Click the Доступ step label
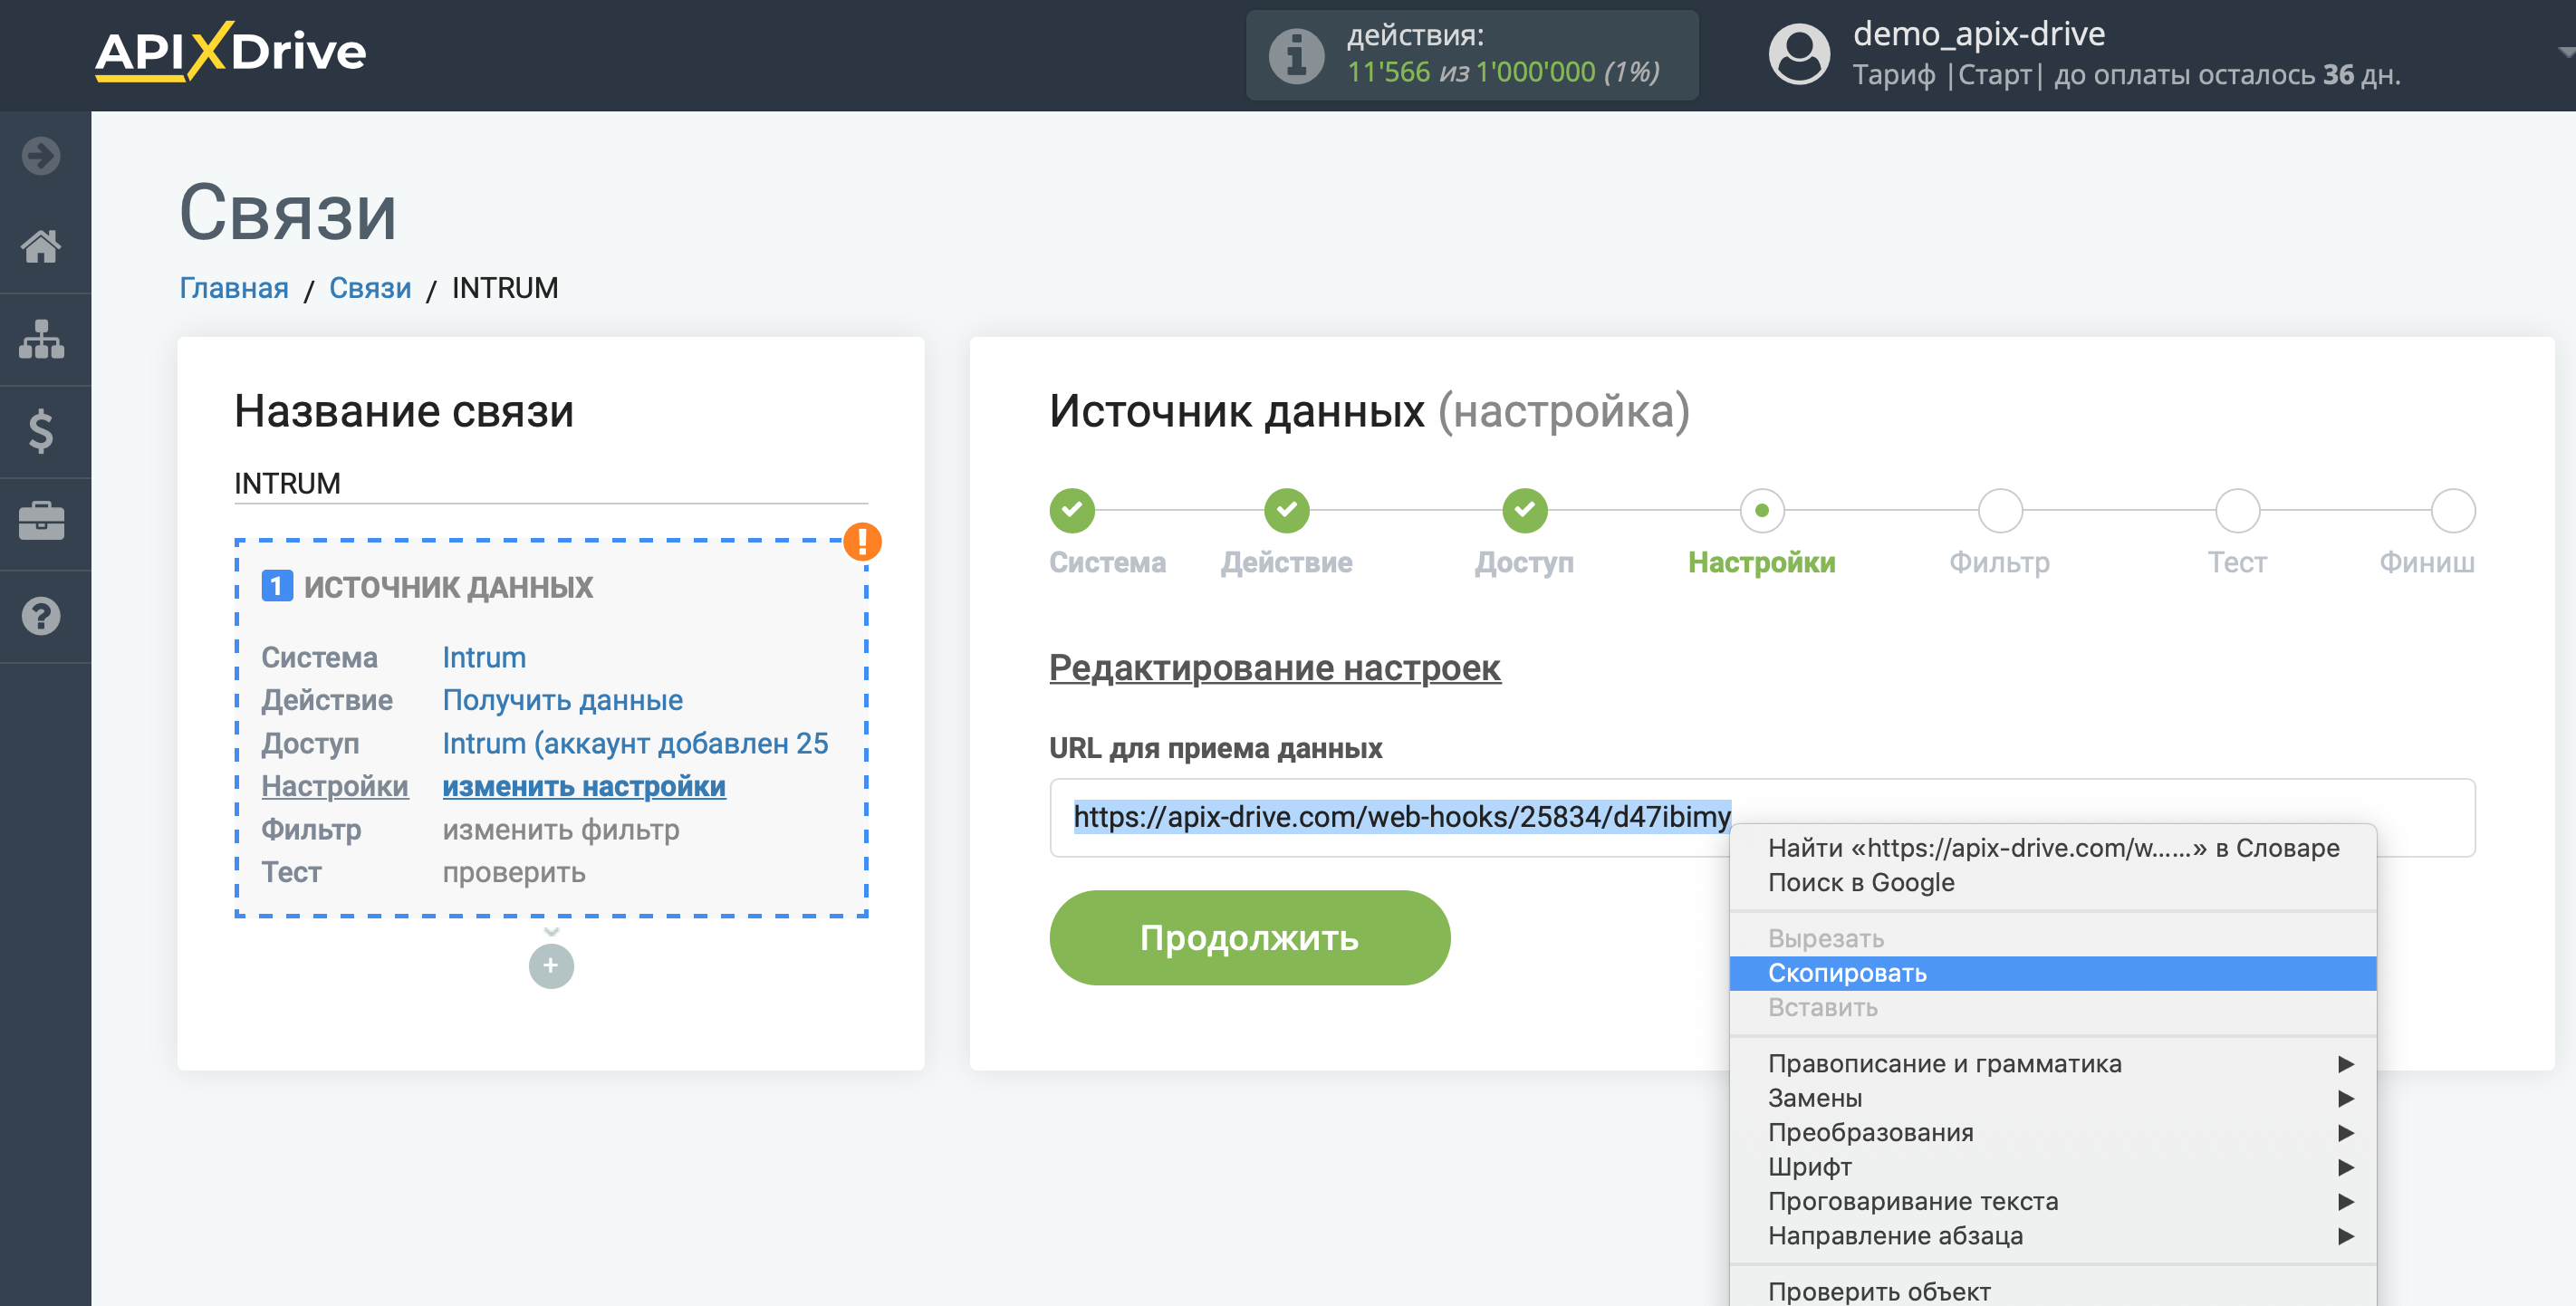Image resolution: width=2576 pixels, height=1306 pixels. pos(1524,562)
